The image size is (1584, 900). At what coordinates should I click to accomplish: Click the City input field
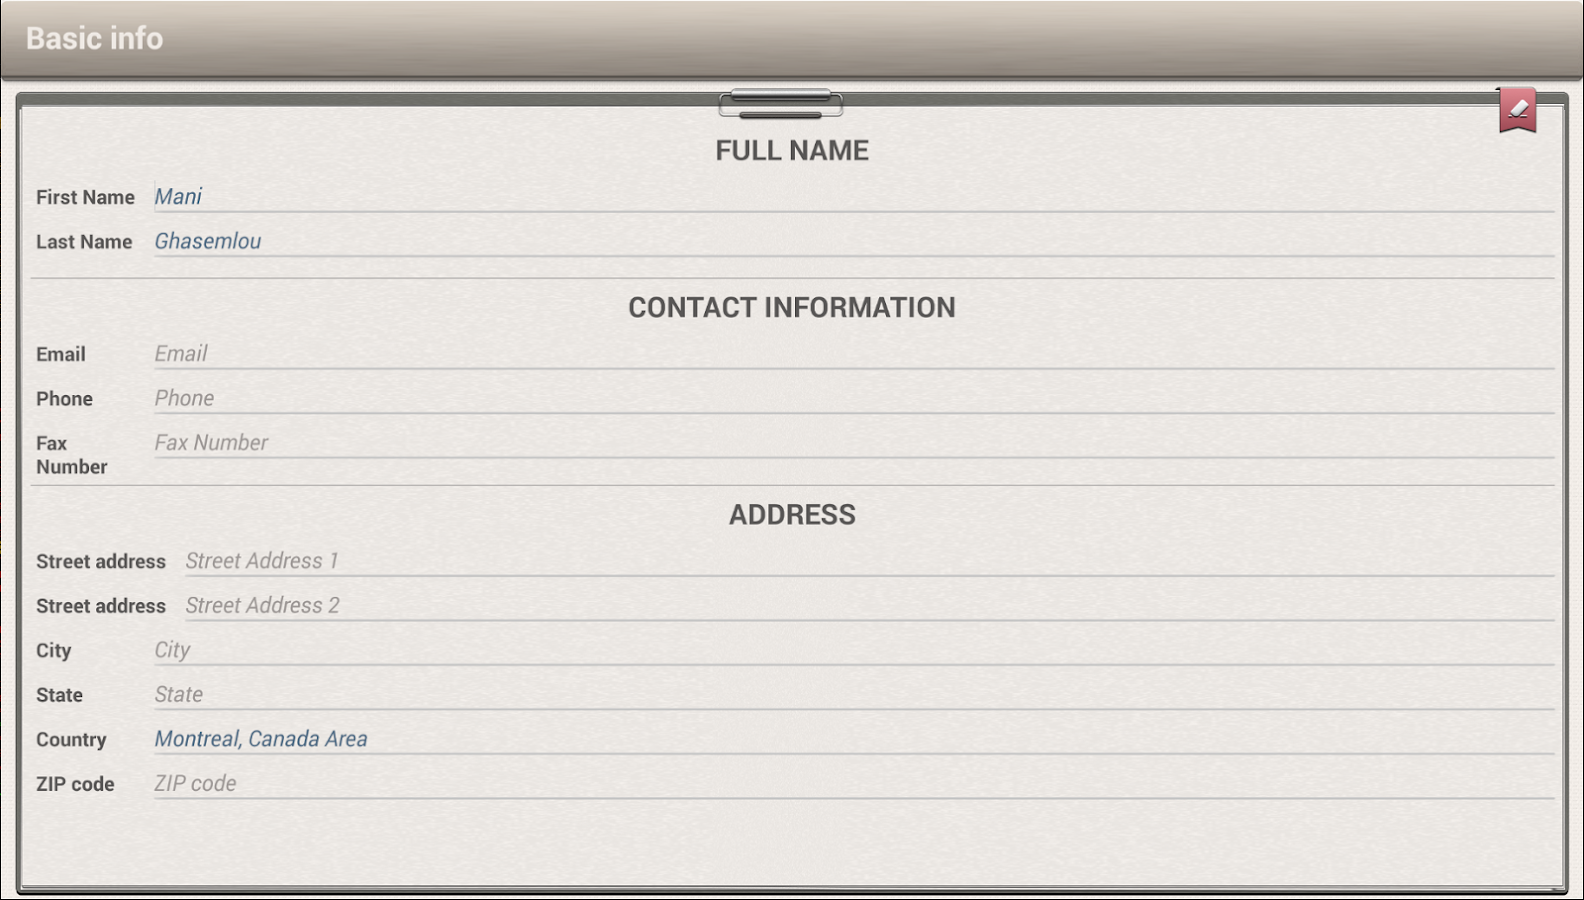[x=854, y=650]
